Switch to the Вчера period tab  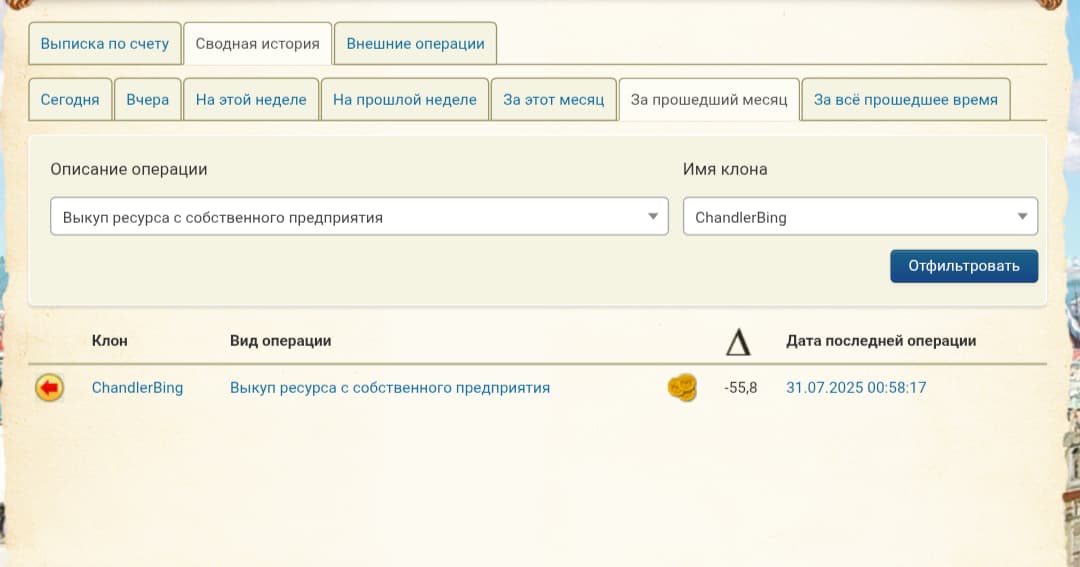click(x=148, y=100)
